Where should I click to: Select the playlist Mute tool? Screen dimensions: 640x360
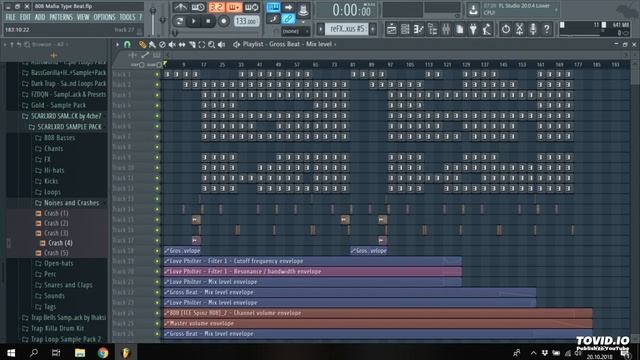click(x=172, y=44)
